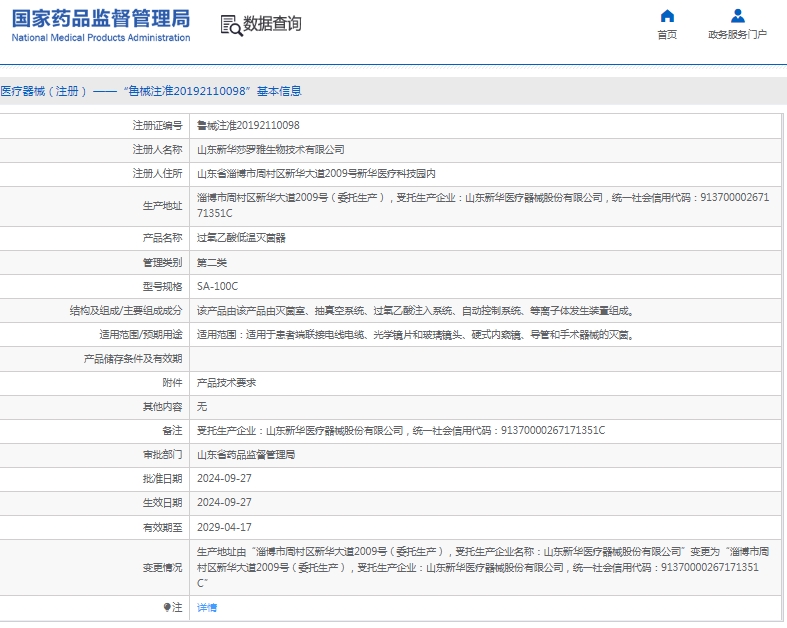Viewport: 787px width, 628px height.
Task: Click the 其他内容 value 无
Action: click(202, 407)
